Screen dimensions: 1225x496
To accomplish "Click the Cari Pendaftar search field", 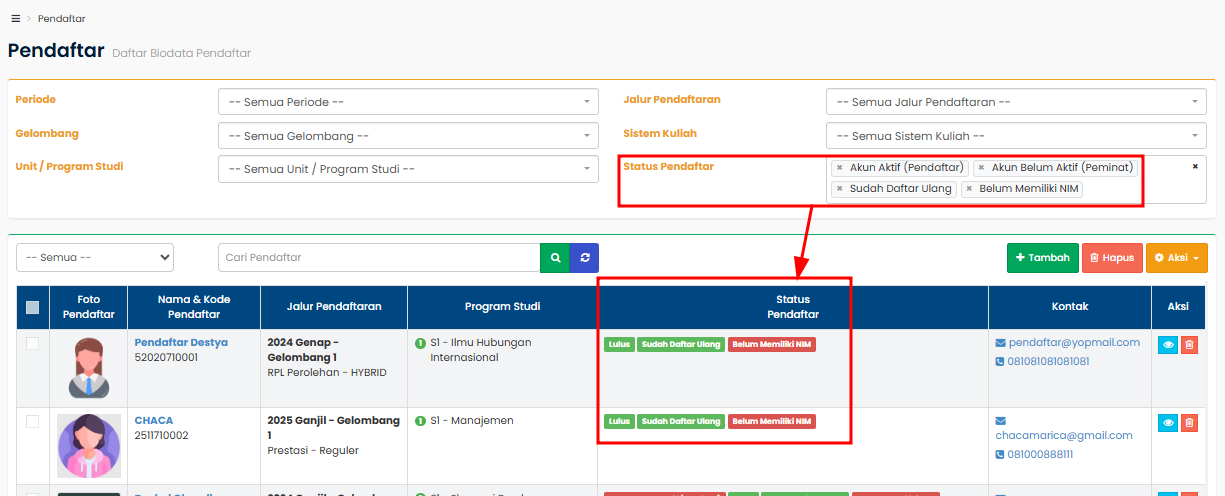I will coord(379,258).
